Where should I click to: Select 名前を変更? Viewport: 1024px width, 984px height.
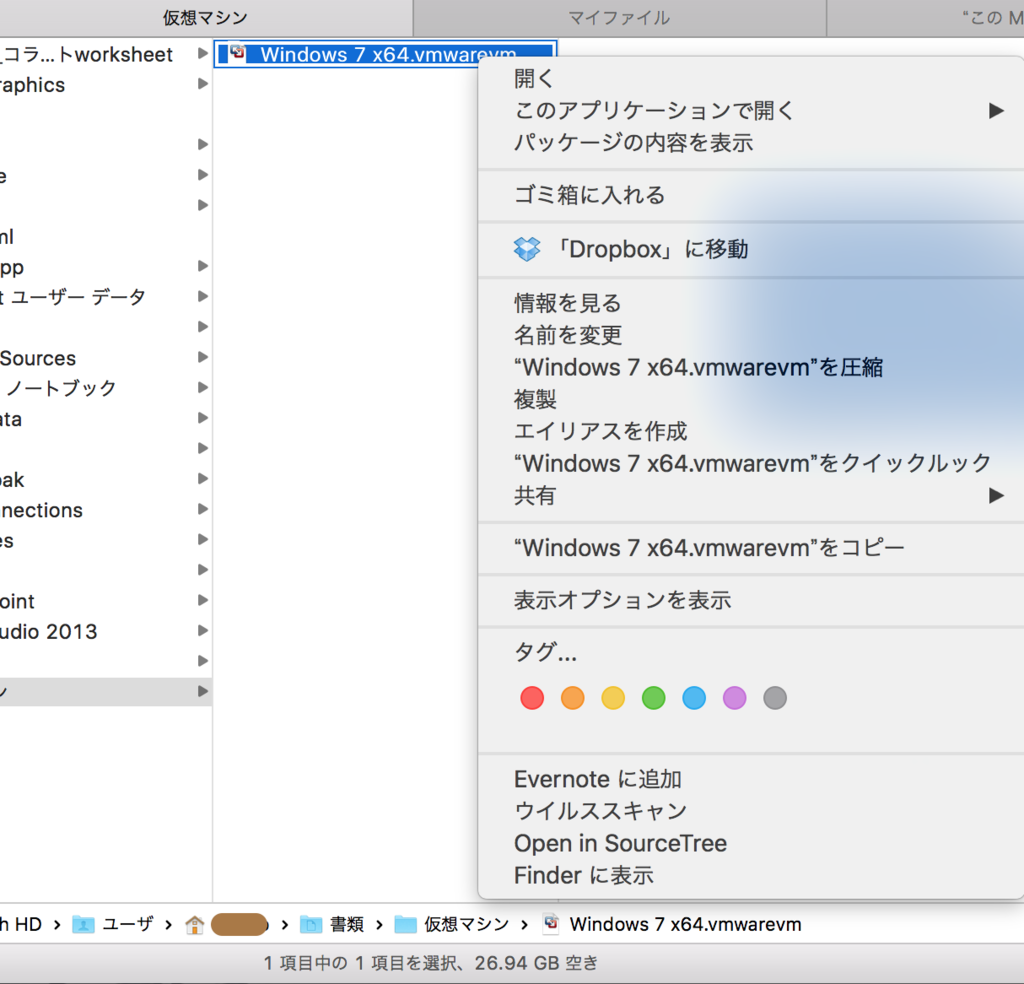(751, 335)
